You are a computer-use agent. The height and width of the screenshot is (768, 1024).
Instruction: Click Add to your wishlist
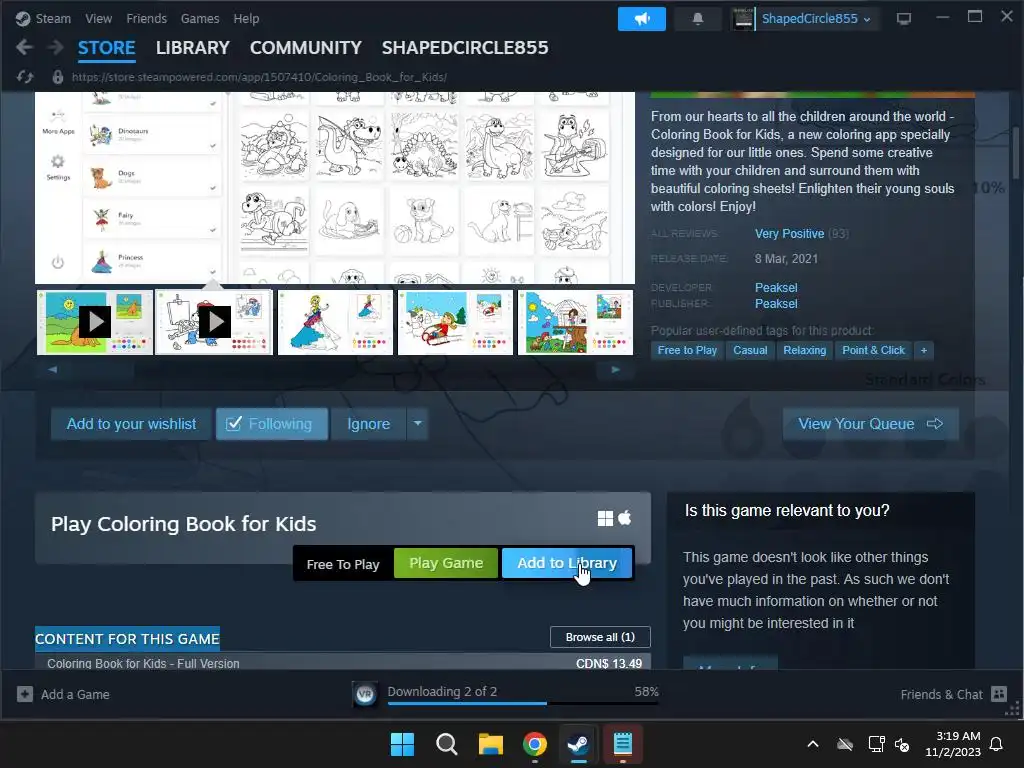tap(131, 424)
